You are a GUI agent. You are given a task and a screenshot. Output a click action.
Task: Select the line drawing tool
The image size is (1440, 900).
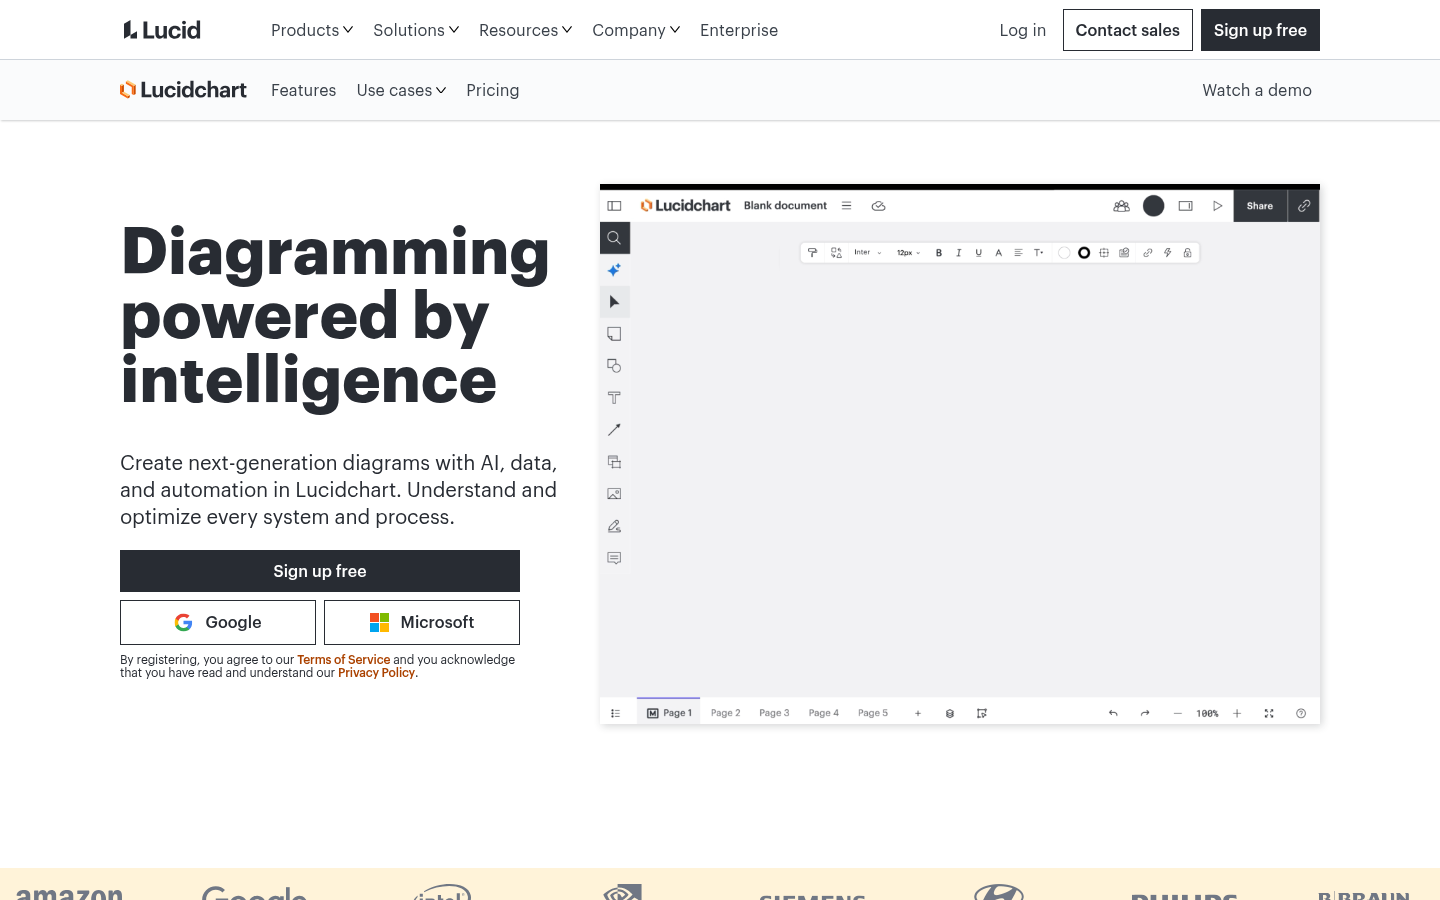(614, 430)
